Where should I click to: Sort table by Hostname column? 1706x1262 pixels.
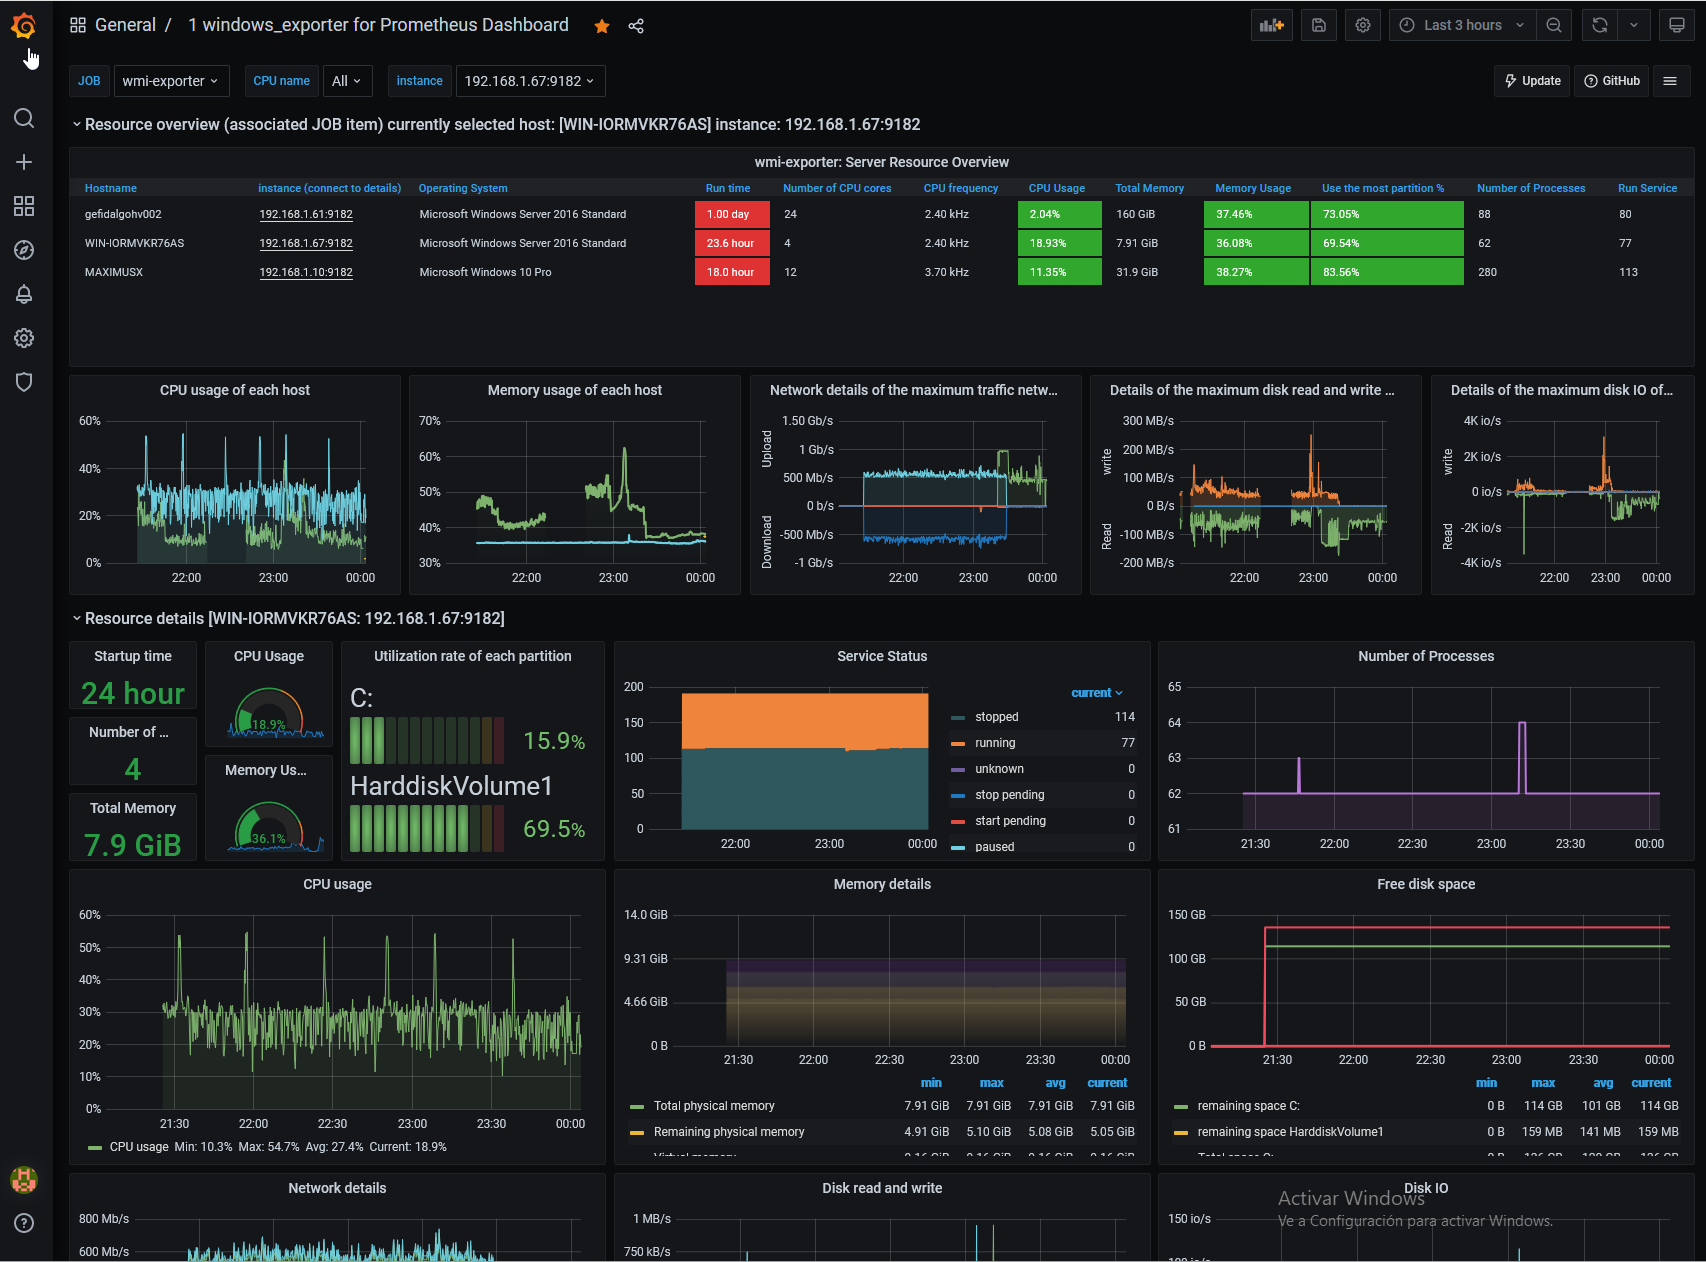tap(111, 188)
